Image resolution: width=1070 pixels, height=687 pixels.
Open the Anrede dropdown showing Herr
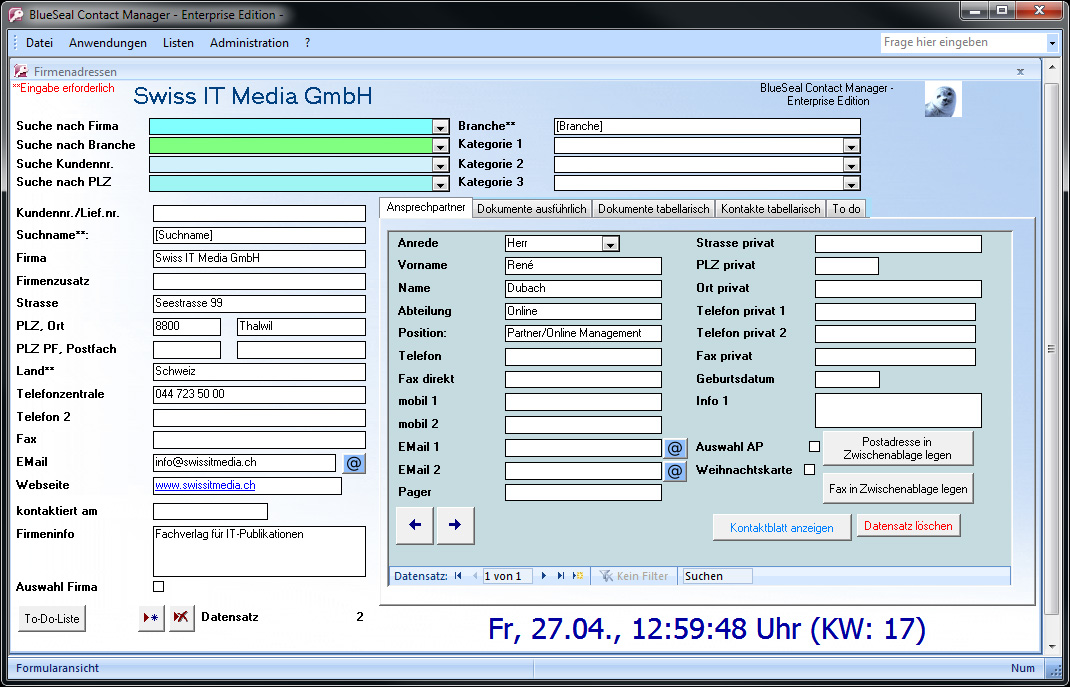click(x=611, y=244)
